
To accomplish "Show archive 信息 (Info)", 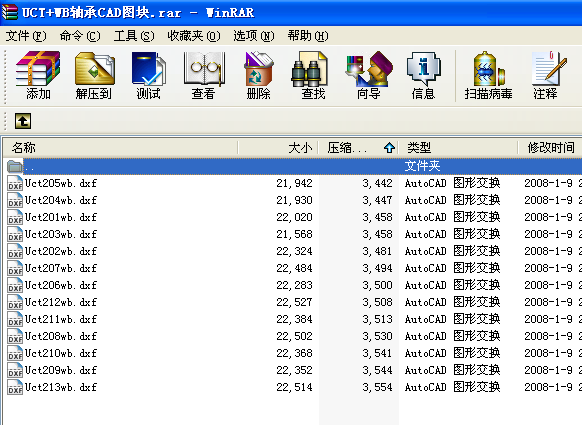I will [423, 75].
